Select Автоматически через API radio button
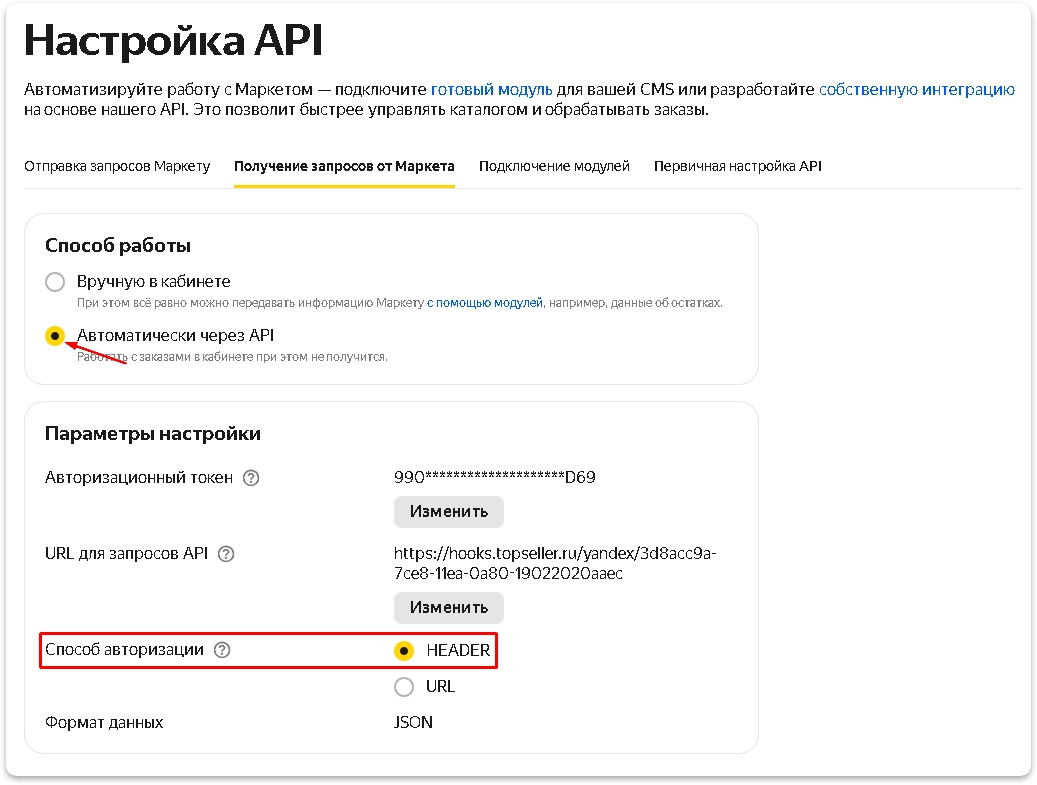The width and height of the screenshot is (1037, 785). coord(55,336)
